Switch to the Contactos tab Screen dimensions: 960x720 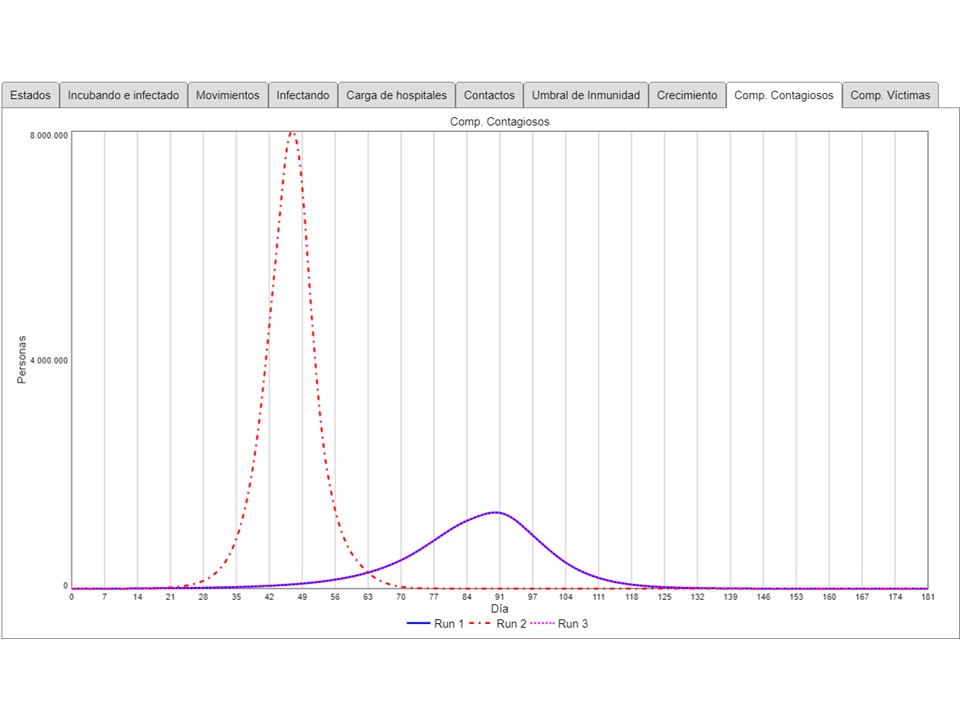pyautogui.click(x=489, y=95)
